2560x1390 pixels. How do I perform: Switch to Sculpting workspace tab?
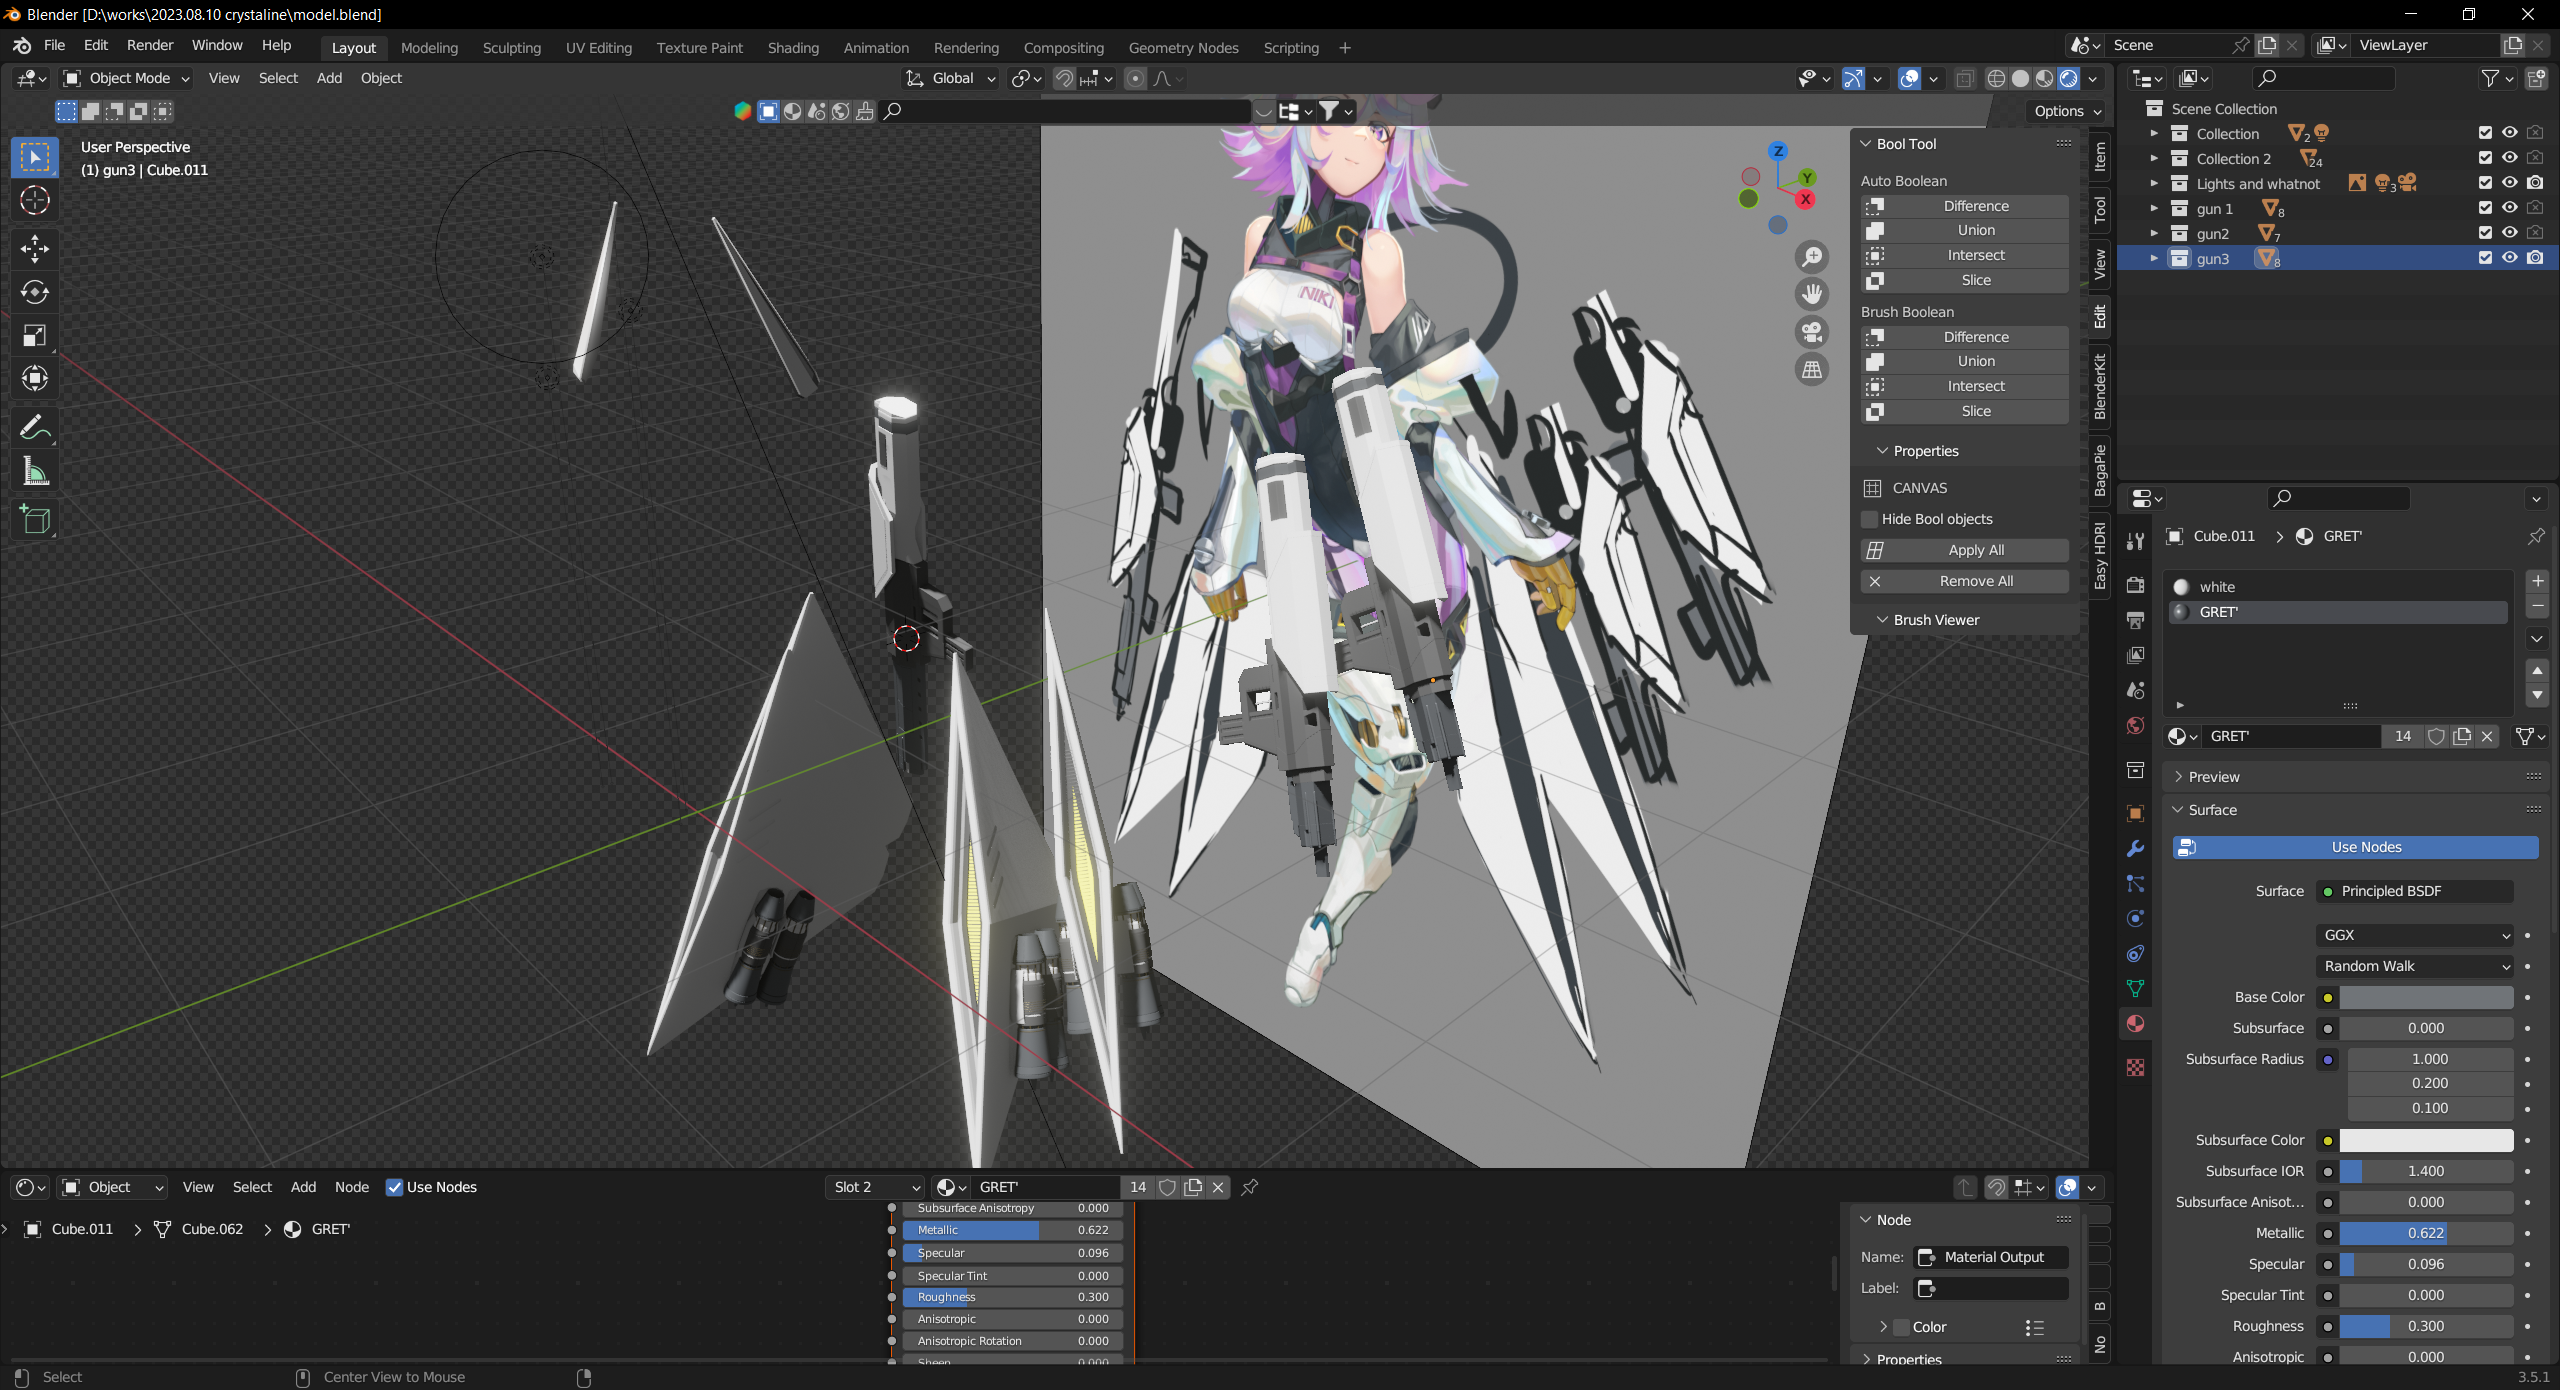(x=511, y=48)
